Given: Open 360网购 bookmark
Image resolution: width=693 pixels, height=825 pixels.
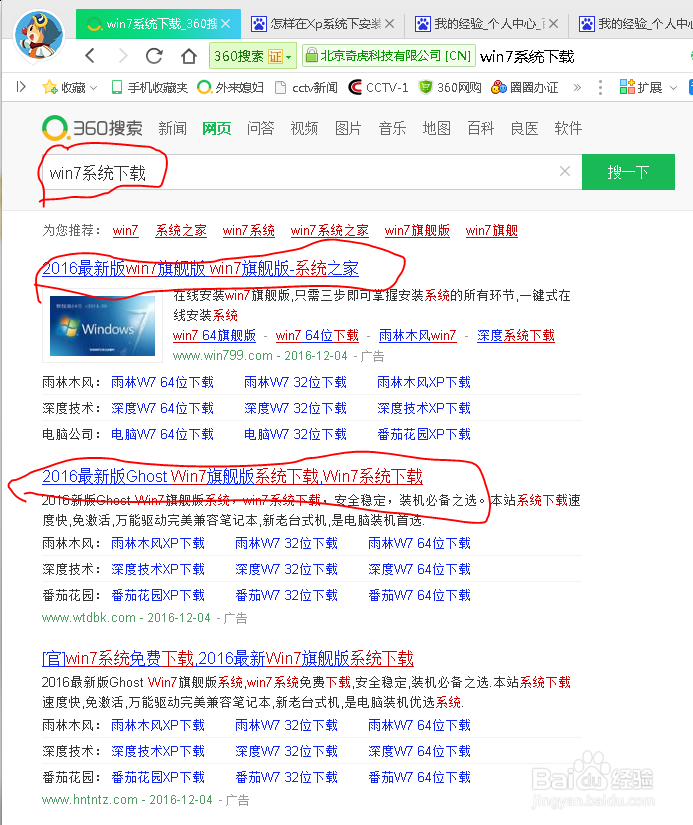Looking at the screenshot, I should tap(450, 87).
